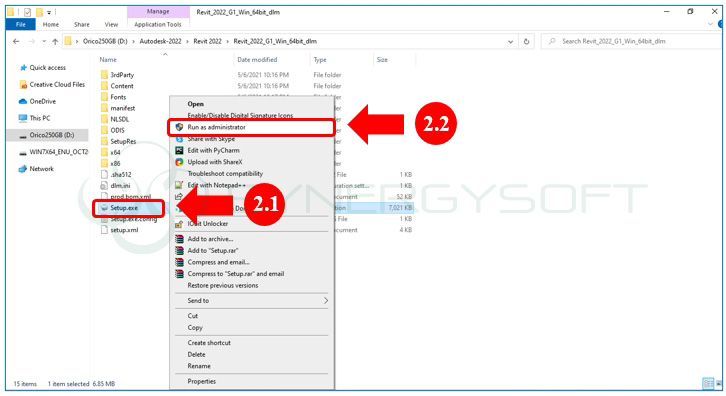
Task: Select Upload with ShareX
Action: [x=215, y=162]
